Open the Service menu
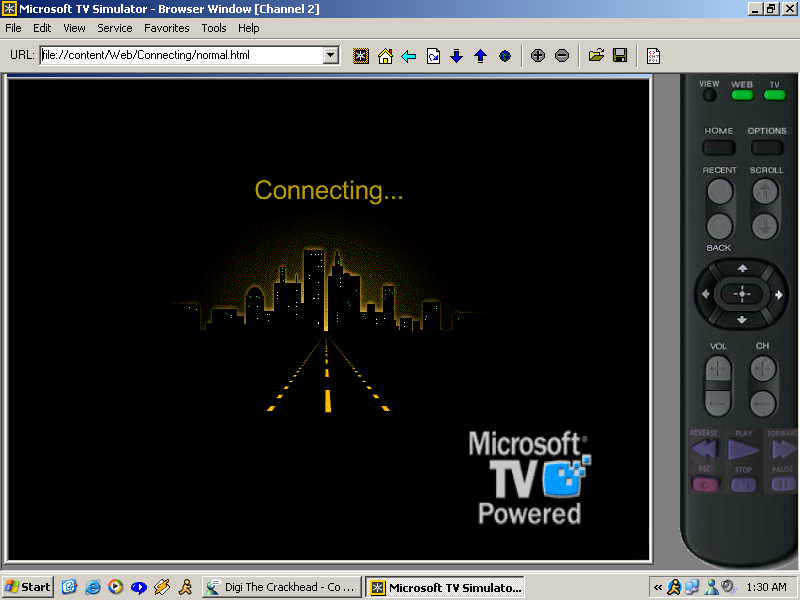 [x=115, y=28]
